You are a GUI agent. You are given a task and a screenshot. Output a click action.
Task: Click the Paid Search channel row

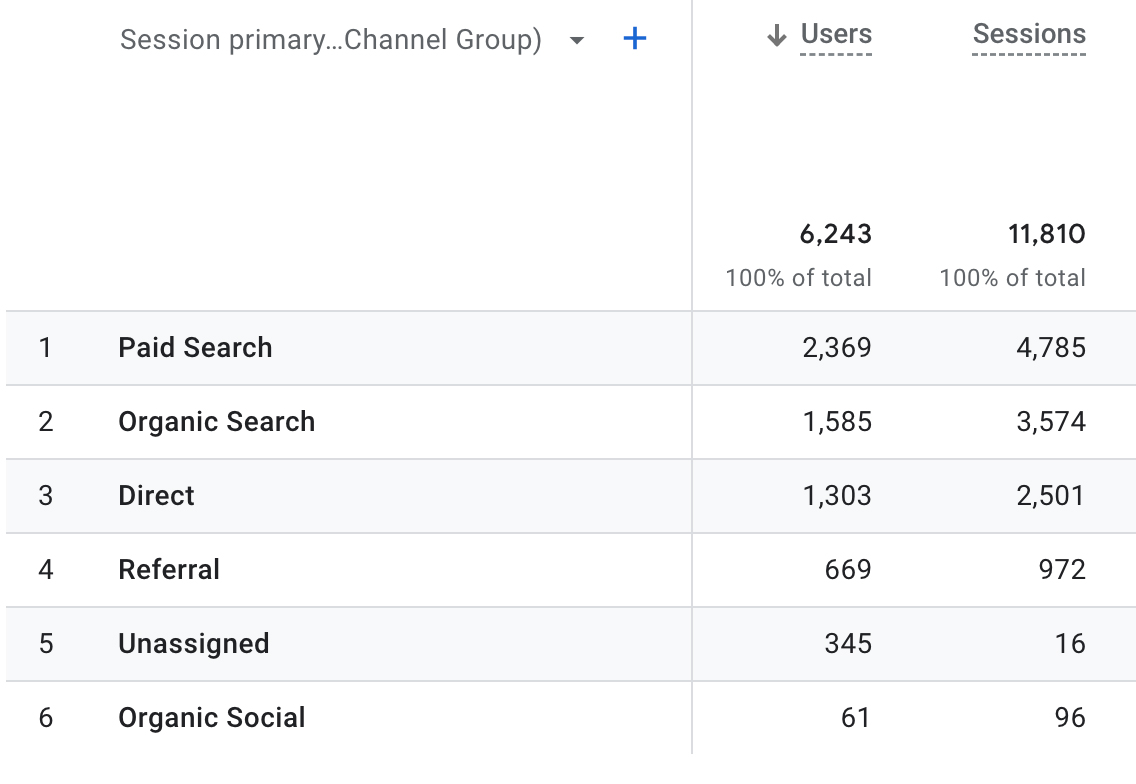(195, 347)
